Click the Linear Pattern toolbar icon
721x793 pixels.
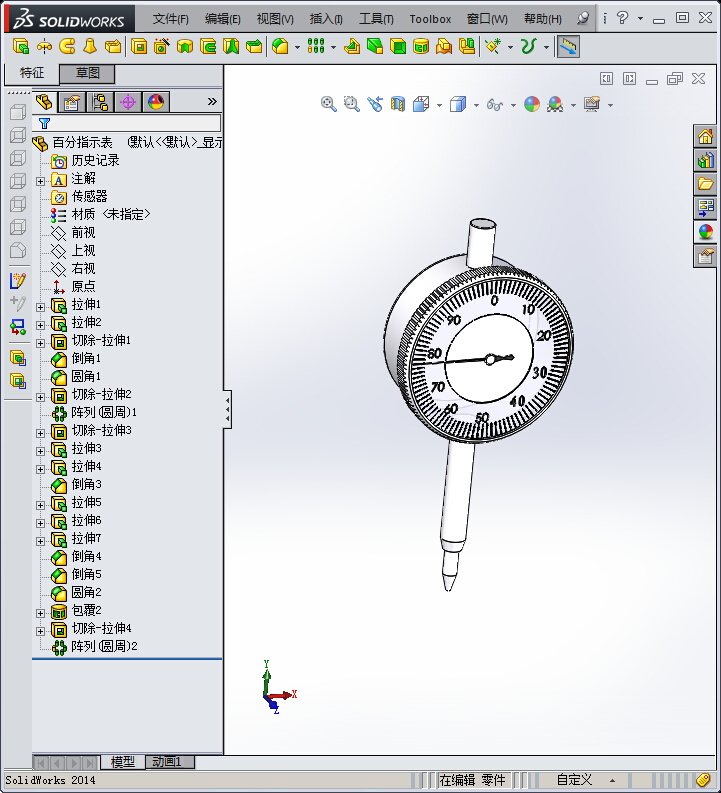click(316, 47)
